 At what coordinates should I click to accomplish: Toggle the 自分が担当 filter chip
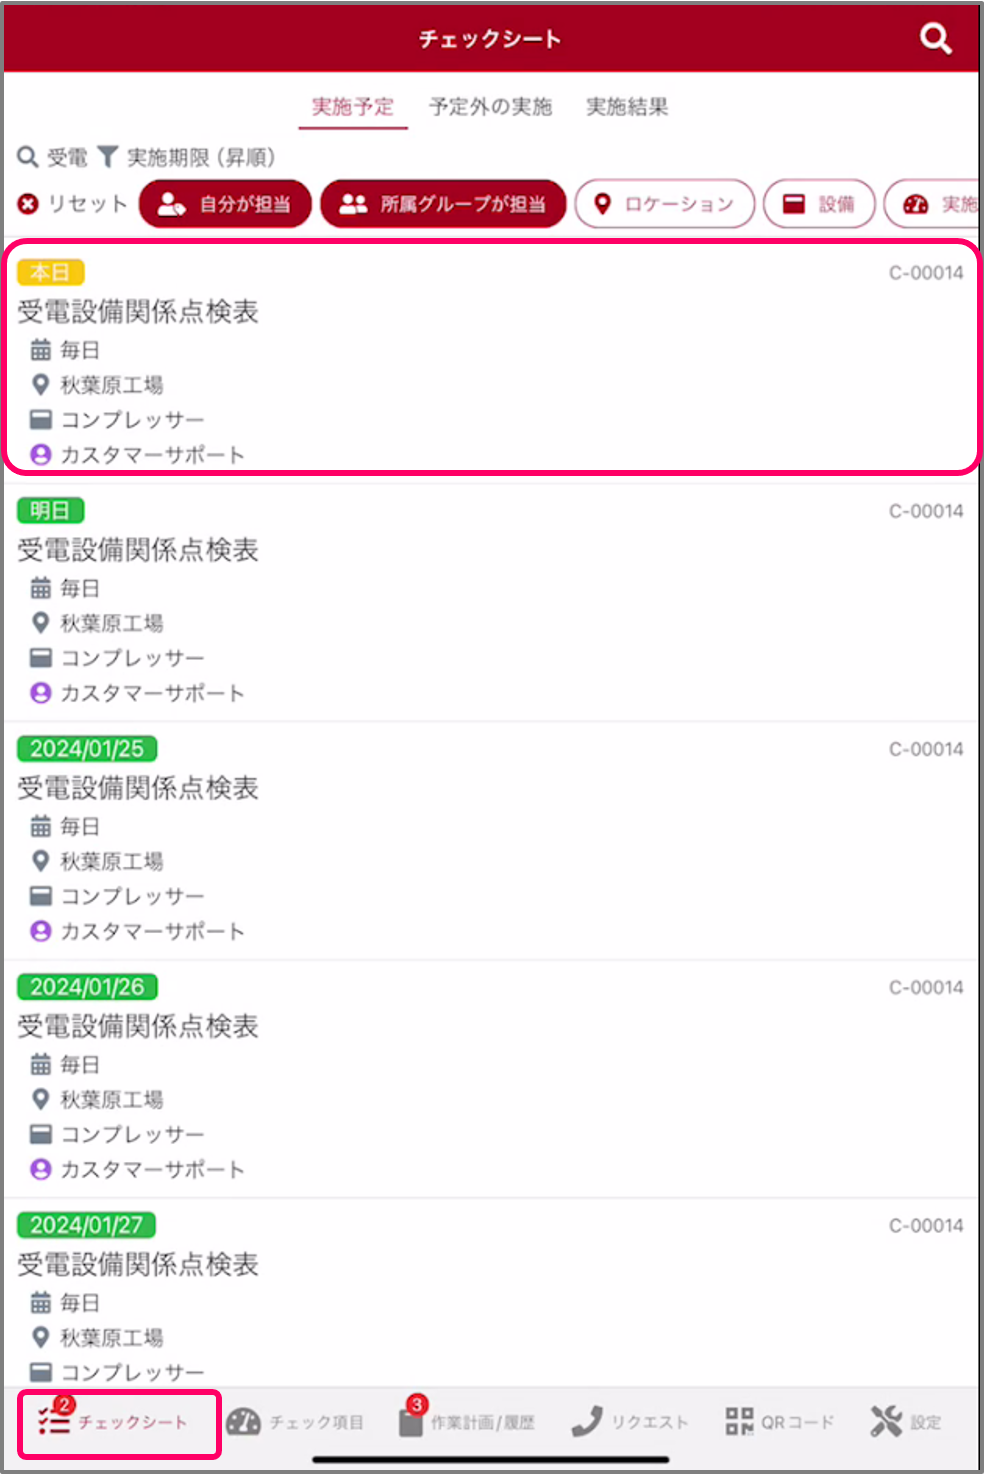point(224,203)
